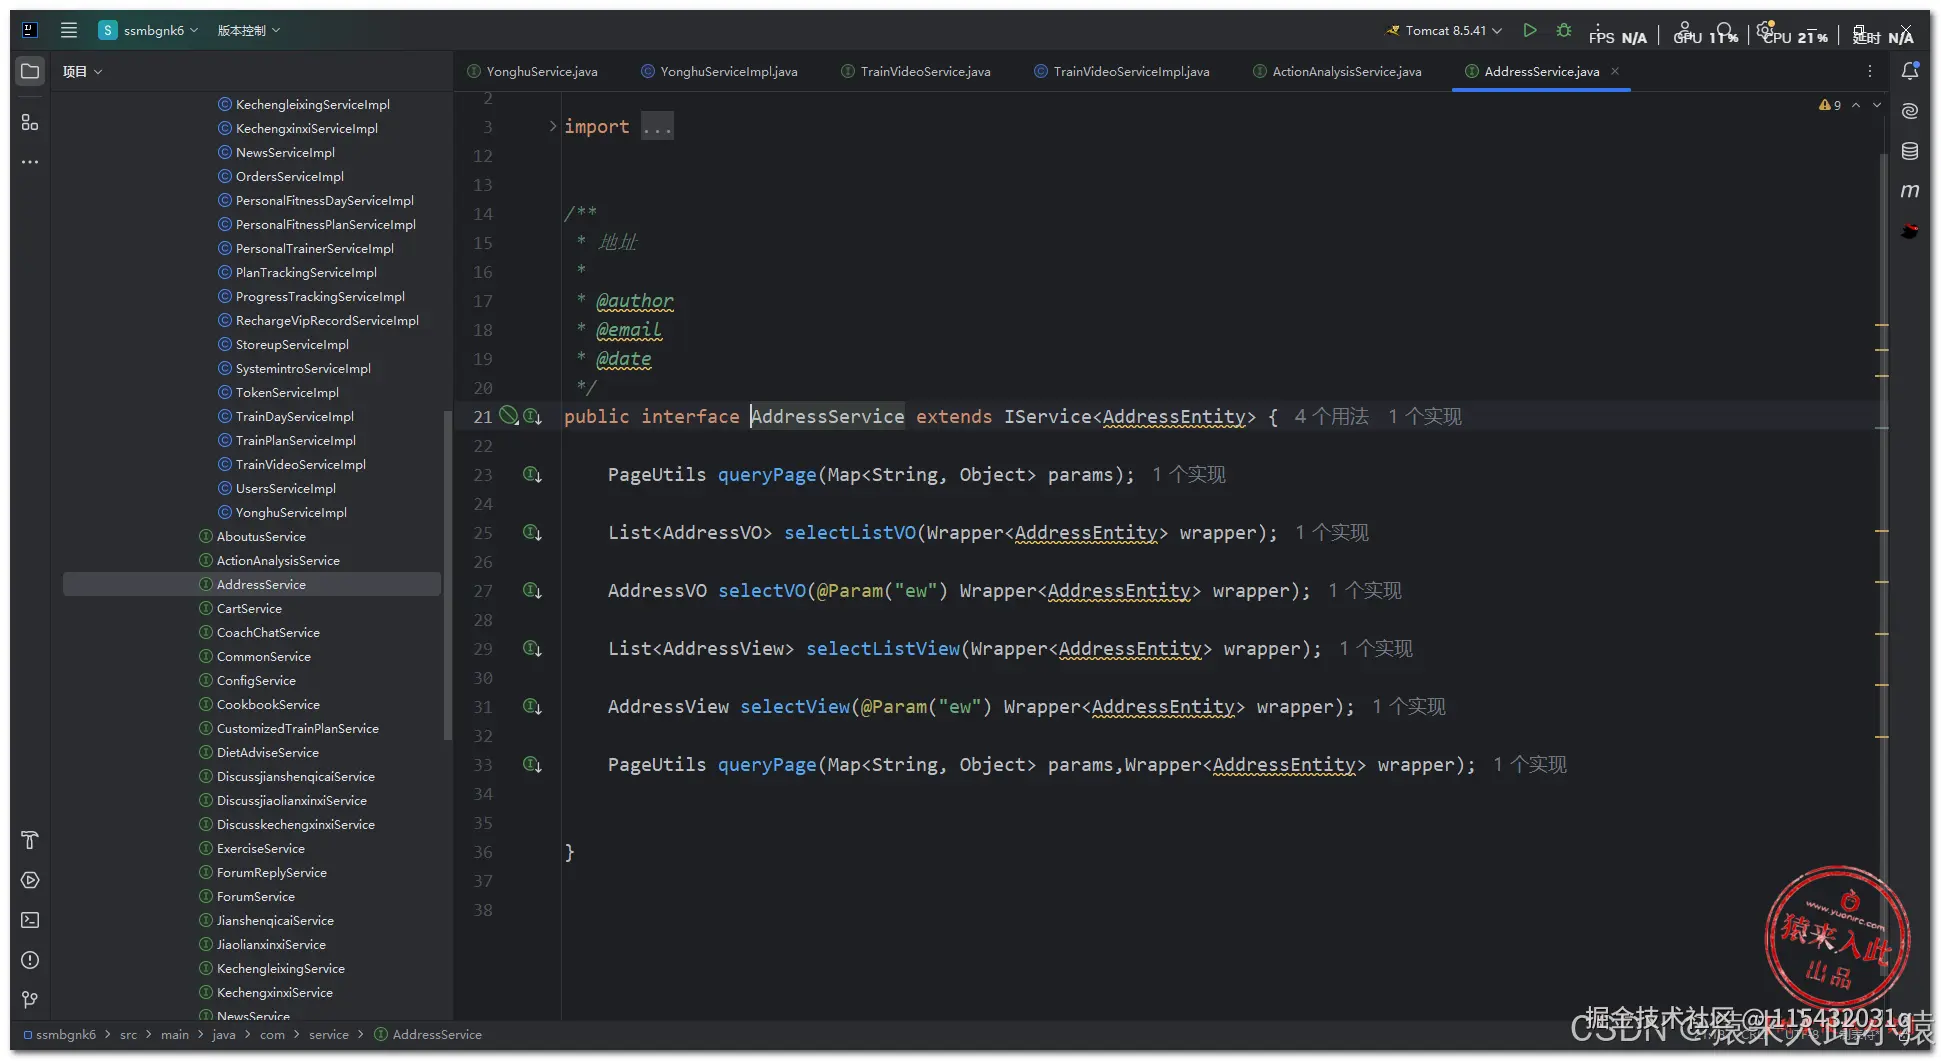Open the main hamburger menu
Screen dimensions: 1941x1061
[69, 30]
